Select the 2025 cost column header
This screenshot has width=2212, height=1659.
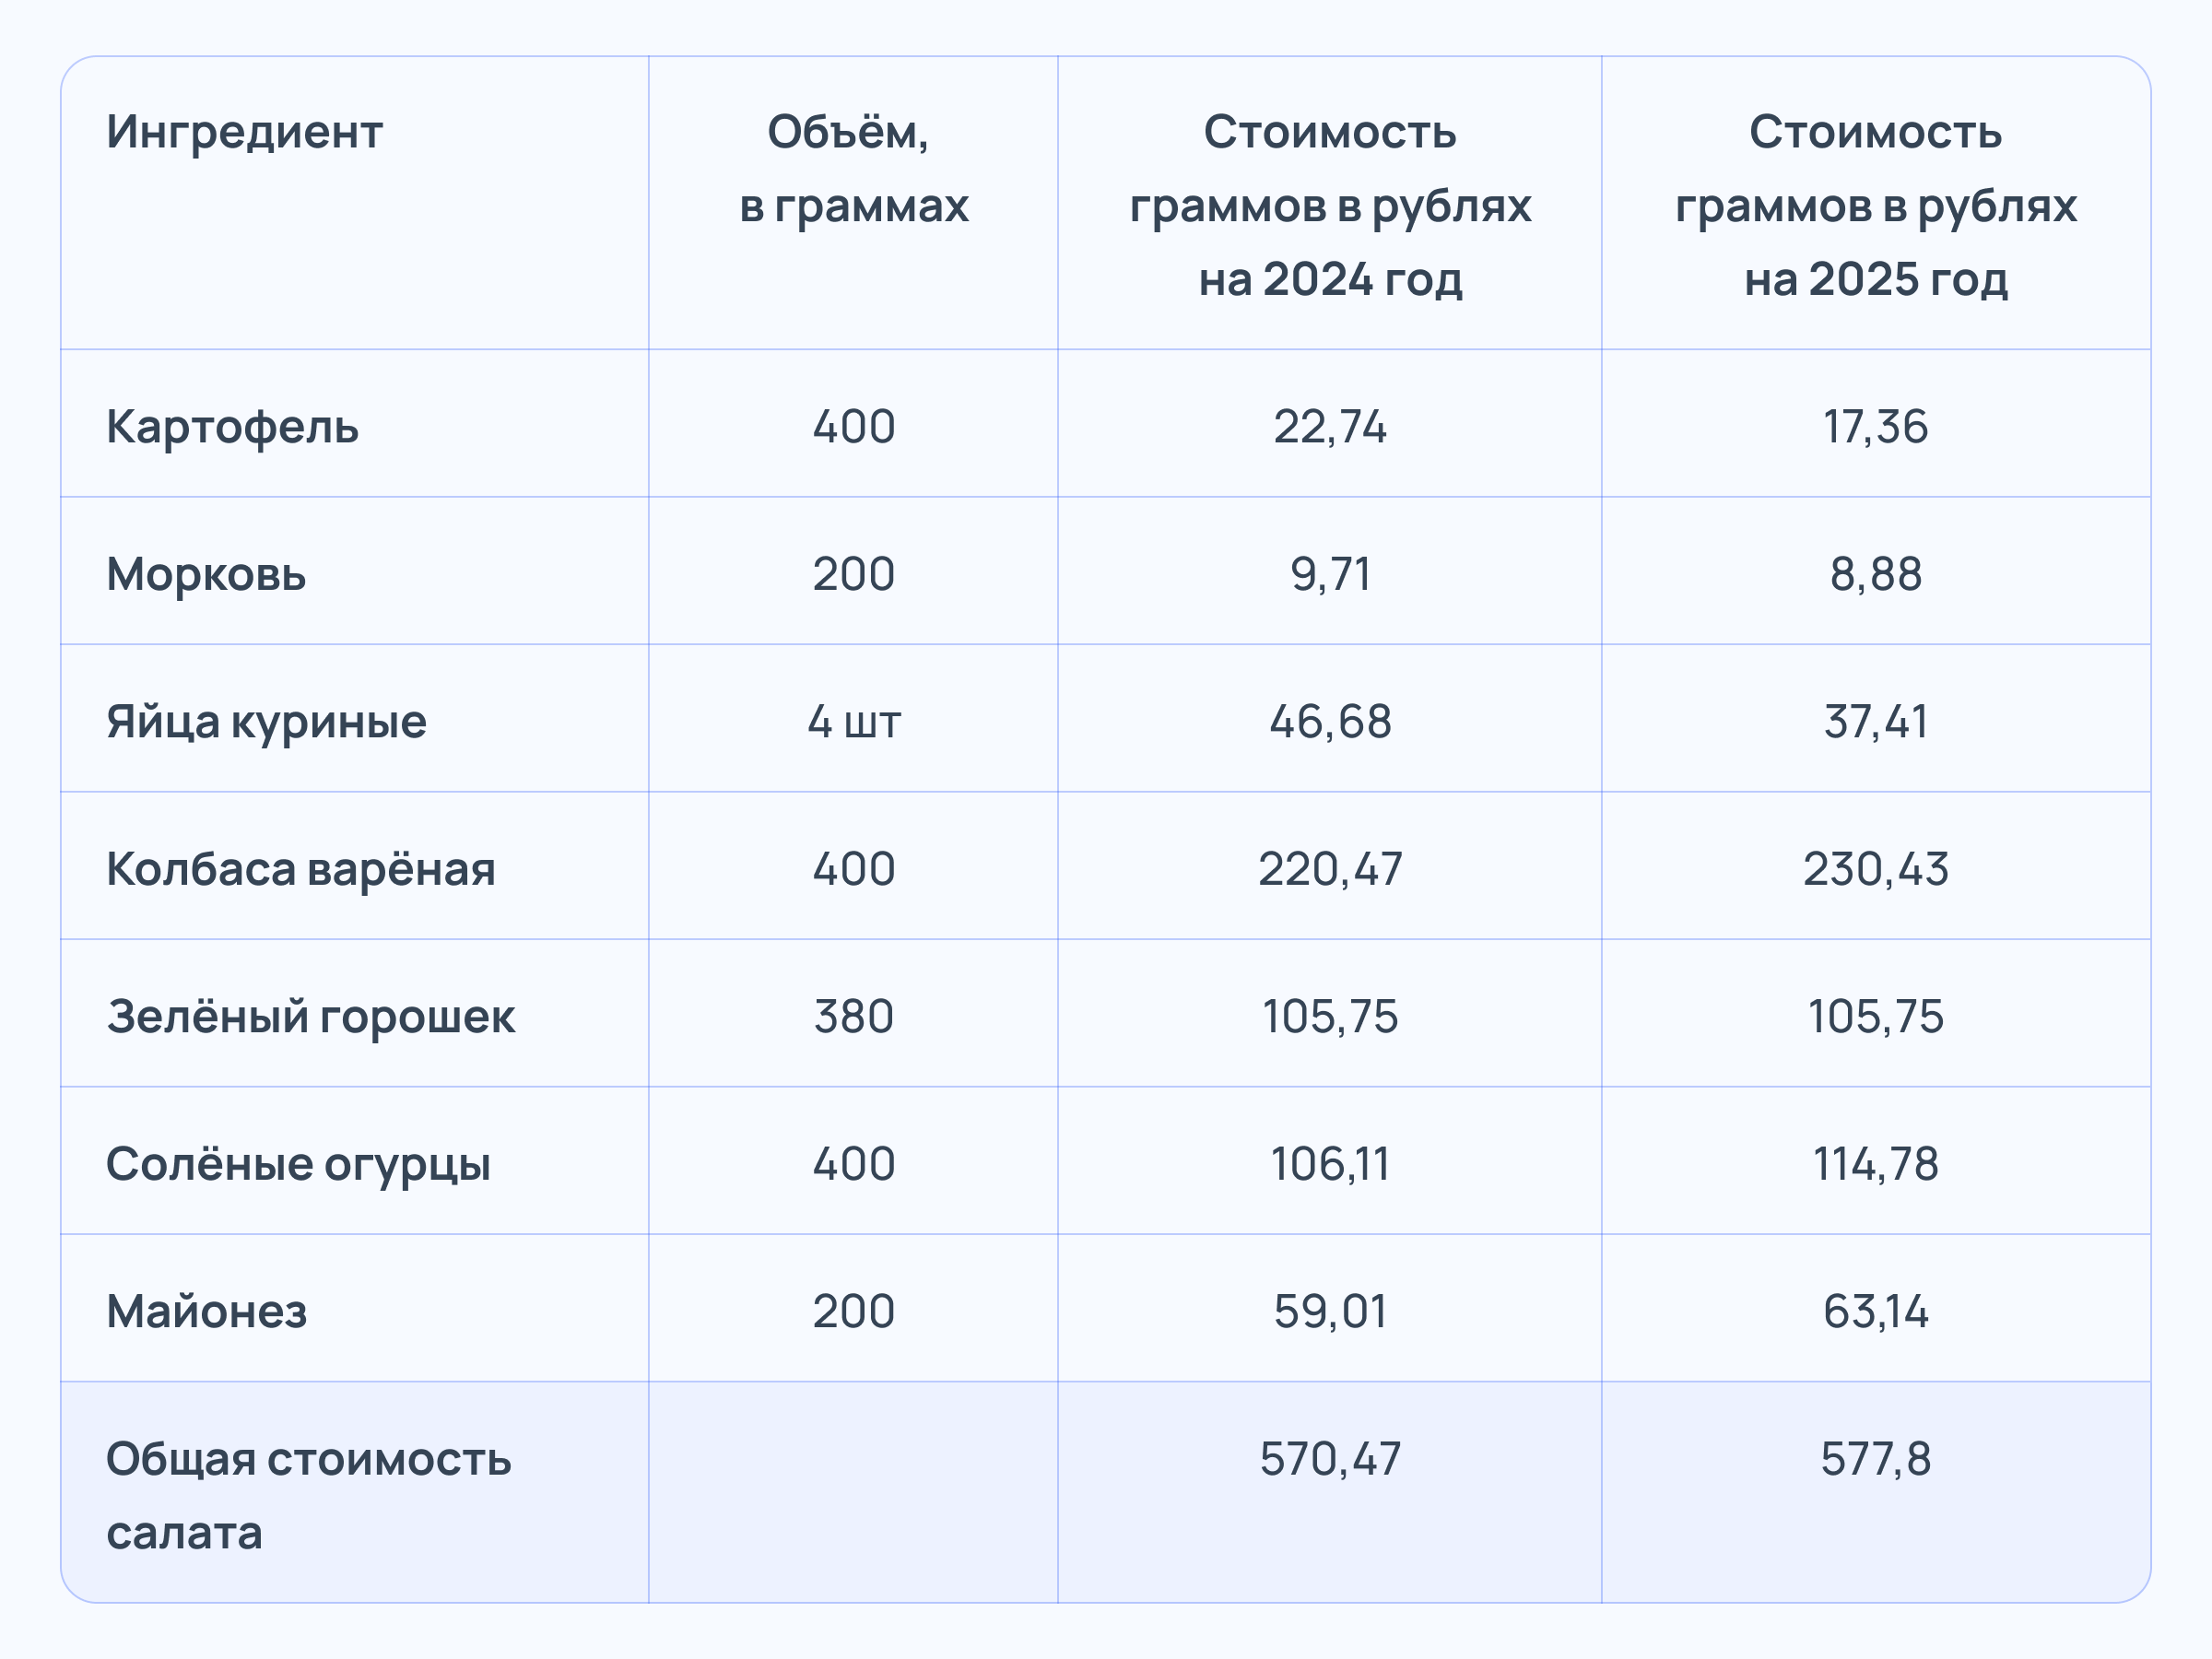click(x=1875, y=205)
